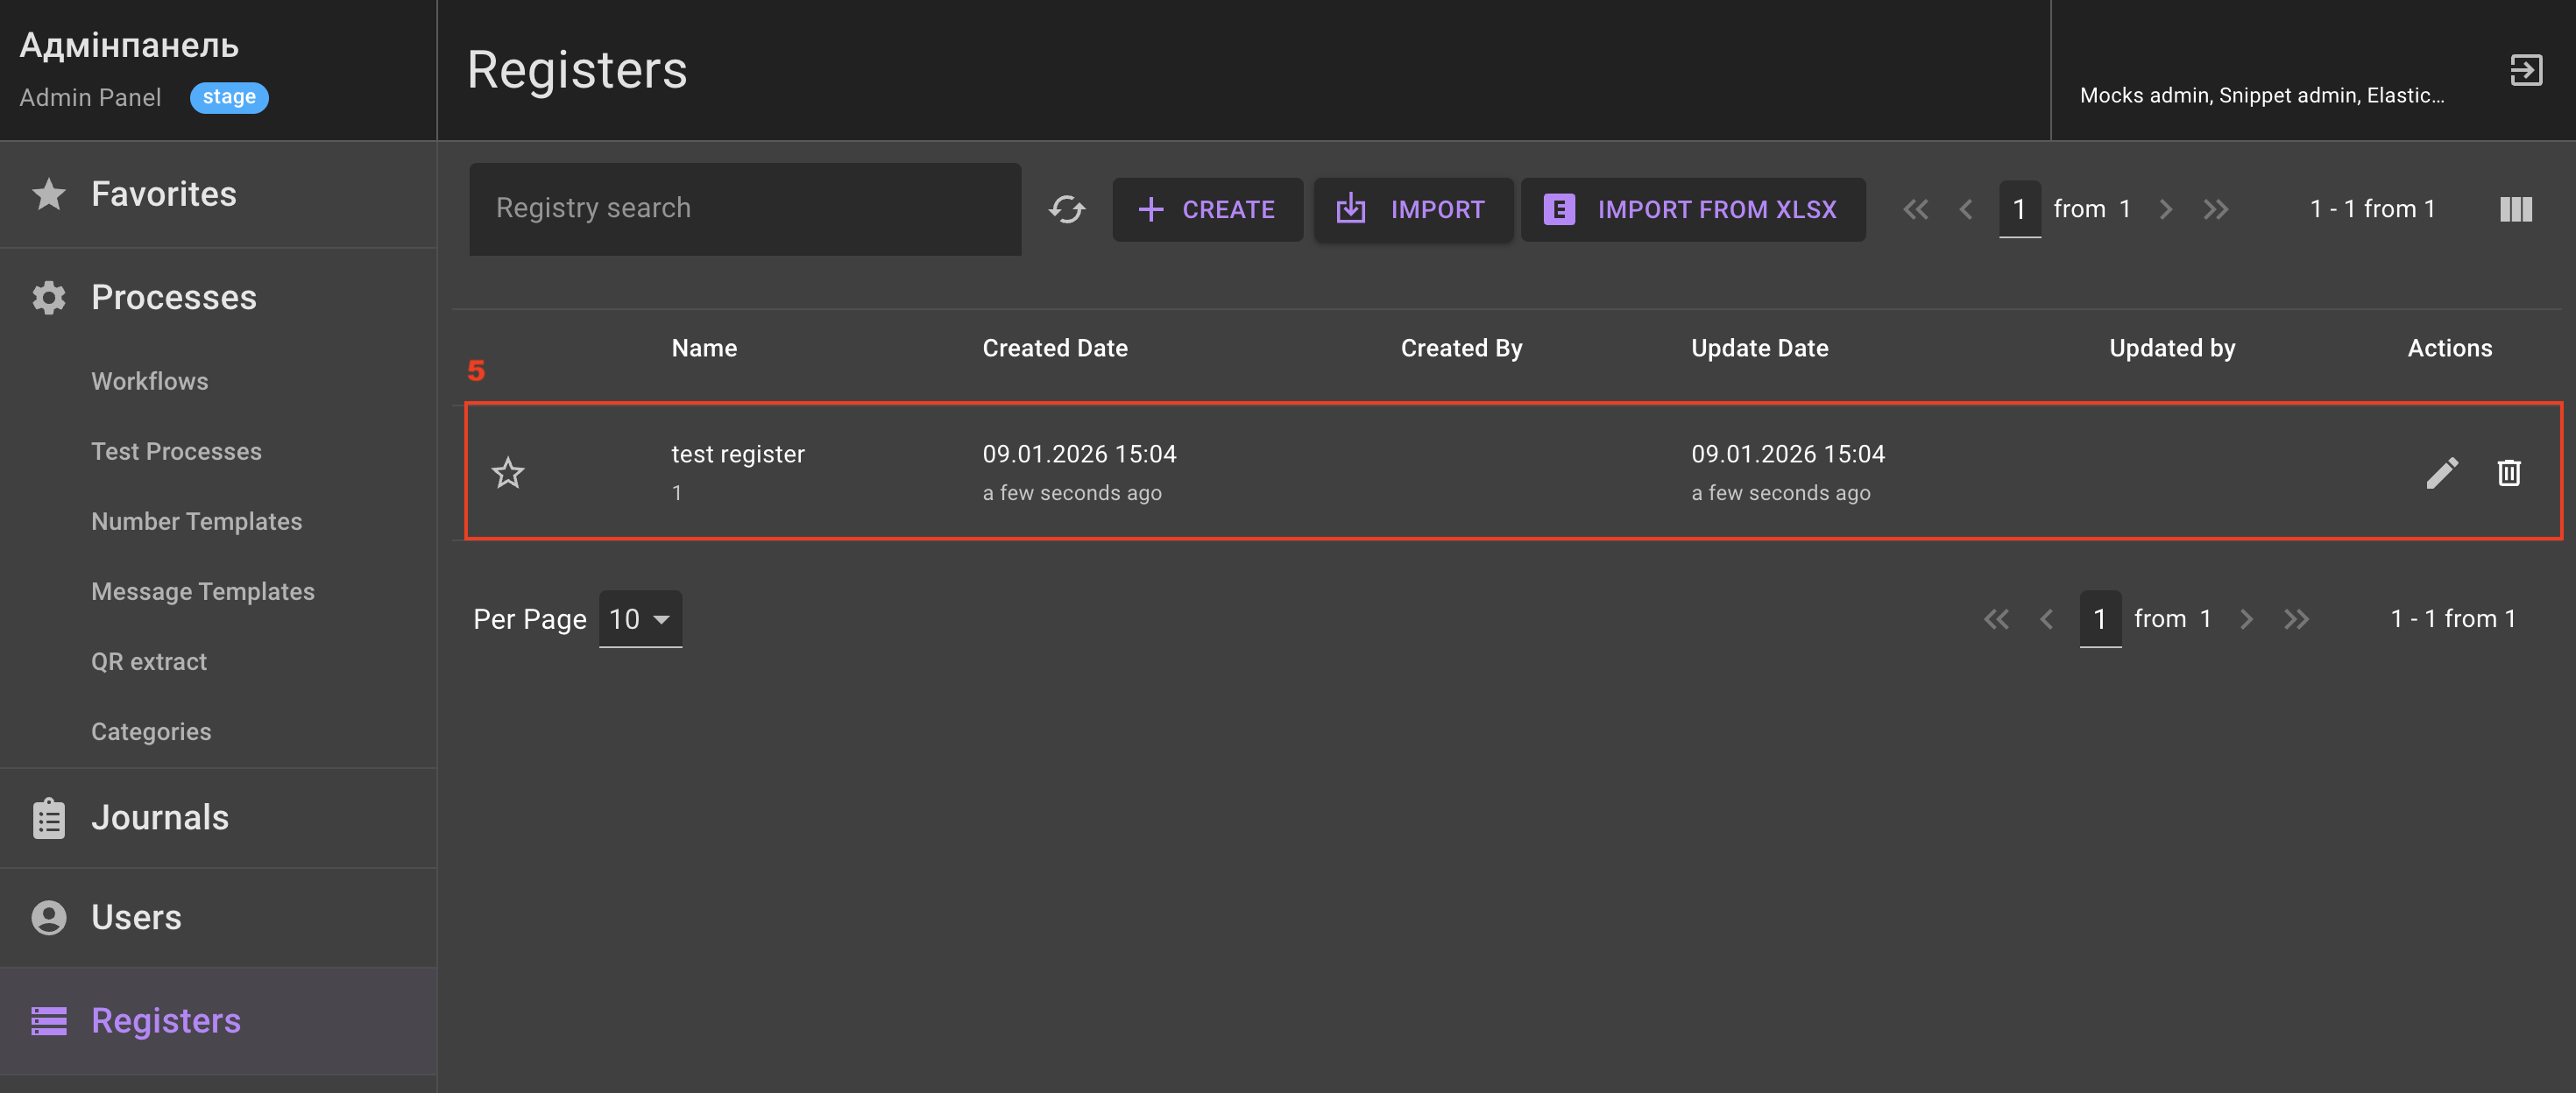Click the Create button
The image size is (2576, 1093).
(1207, 209)
